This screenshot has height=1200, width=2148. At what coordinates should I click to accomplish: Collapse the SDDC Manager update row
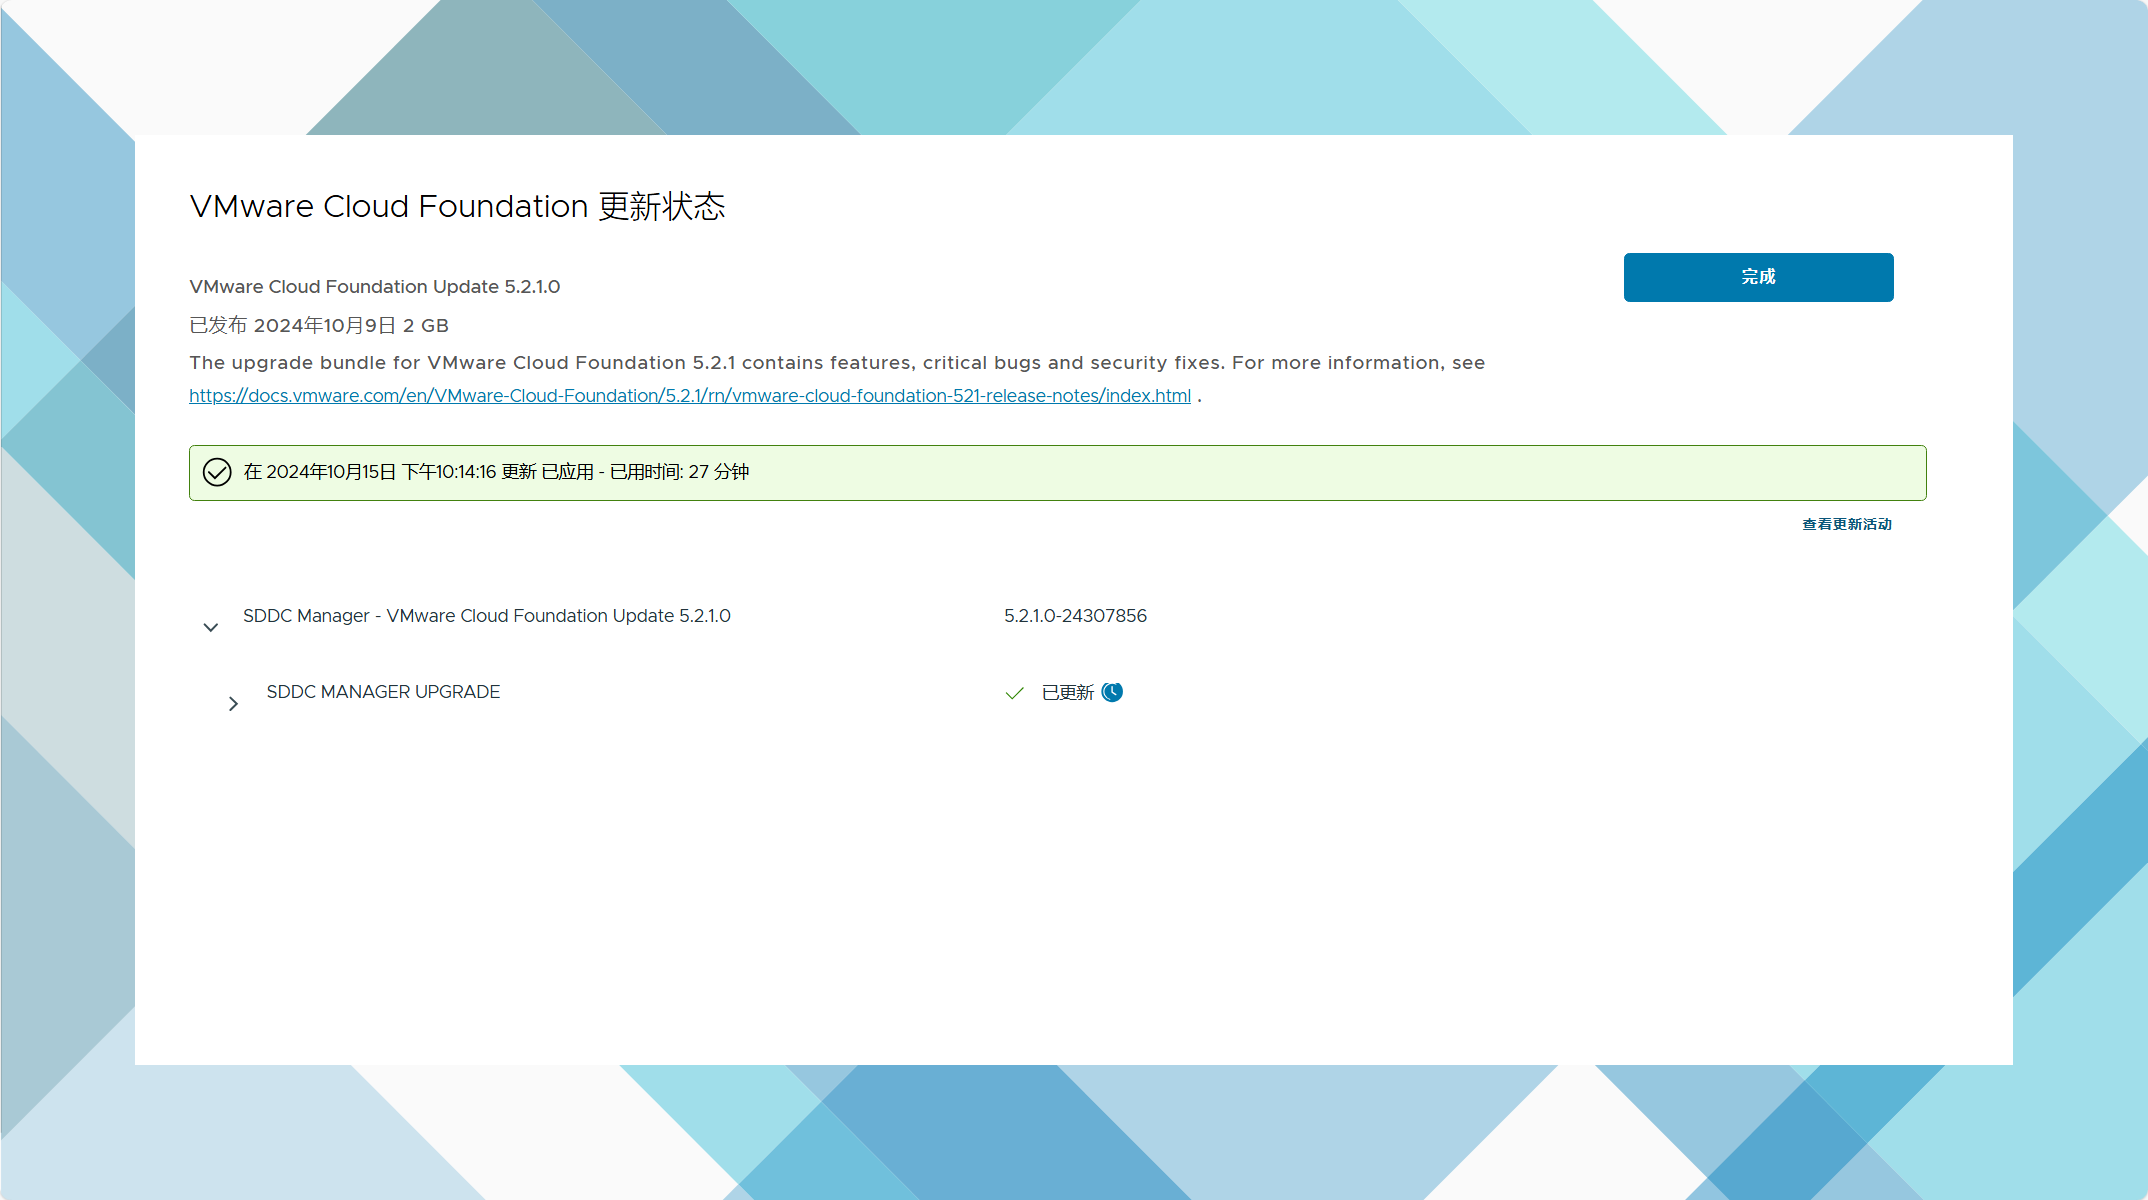210,627
